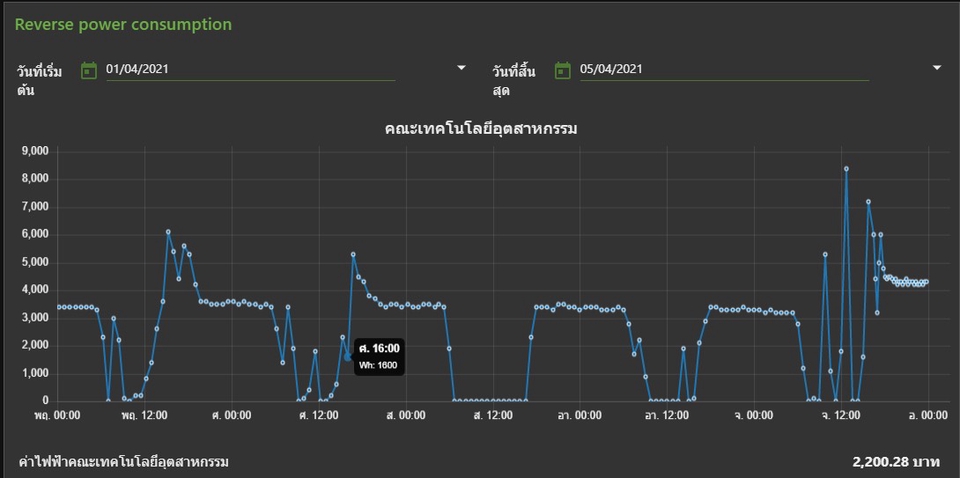
Task: Click the start date calendar icon
Action: [x=89, y=70]
